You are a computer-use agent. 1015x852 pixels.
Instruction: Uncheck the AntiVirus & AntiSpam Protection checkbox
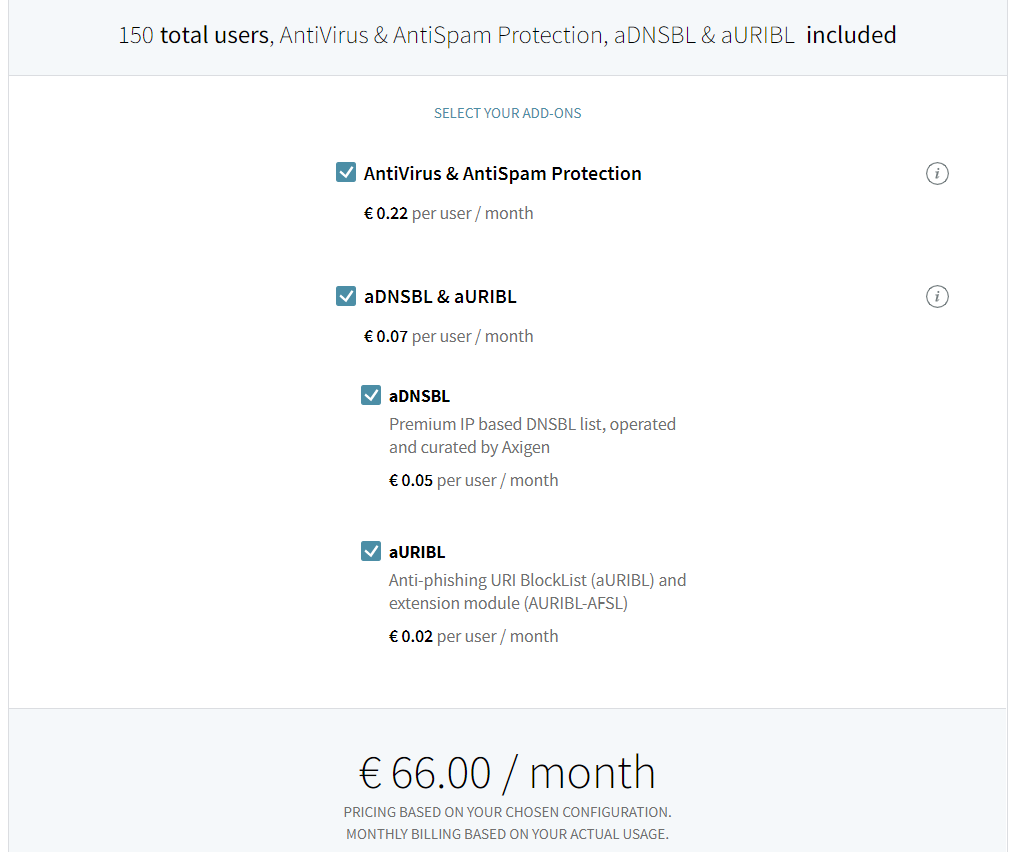[346, 173]
